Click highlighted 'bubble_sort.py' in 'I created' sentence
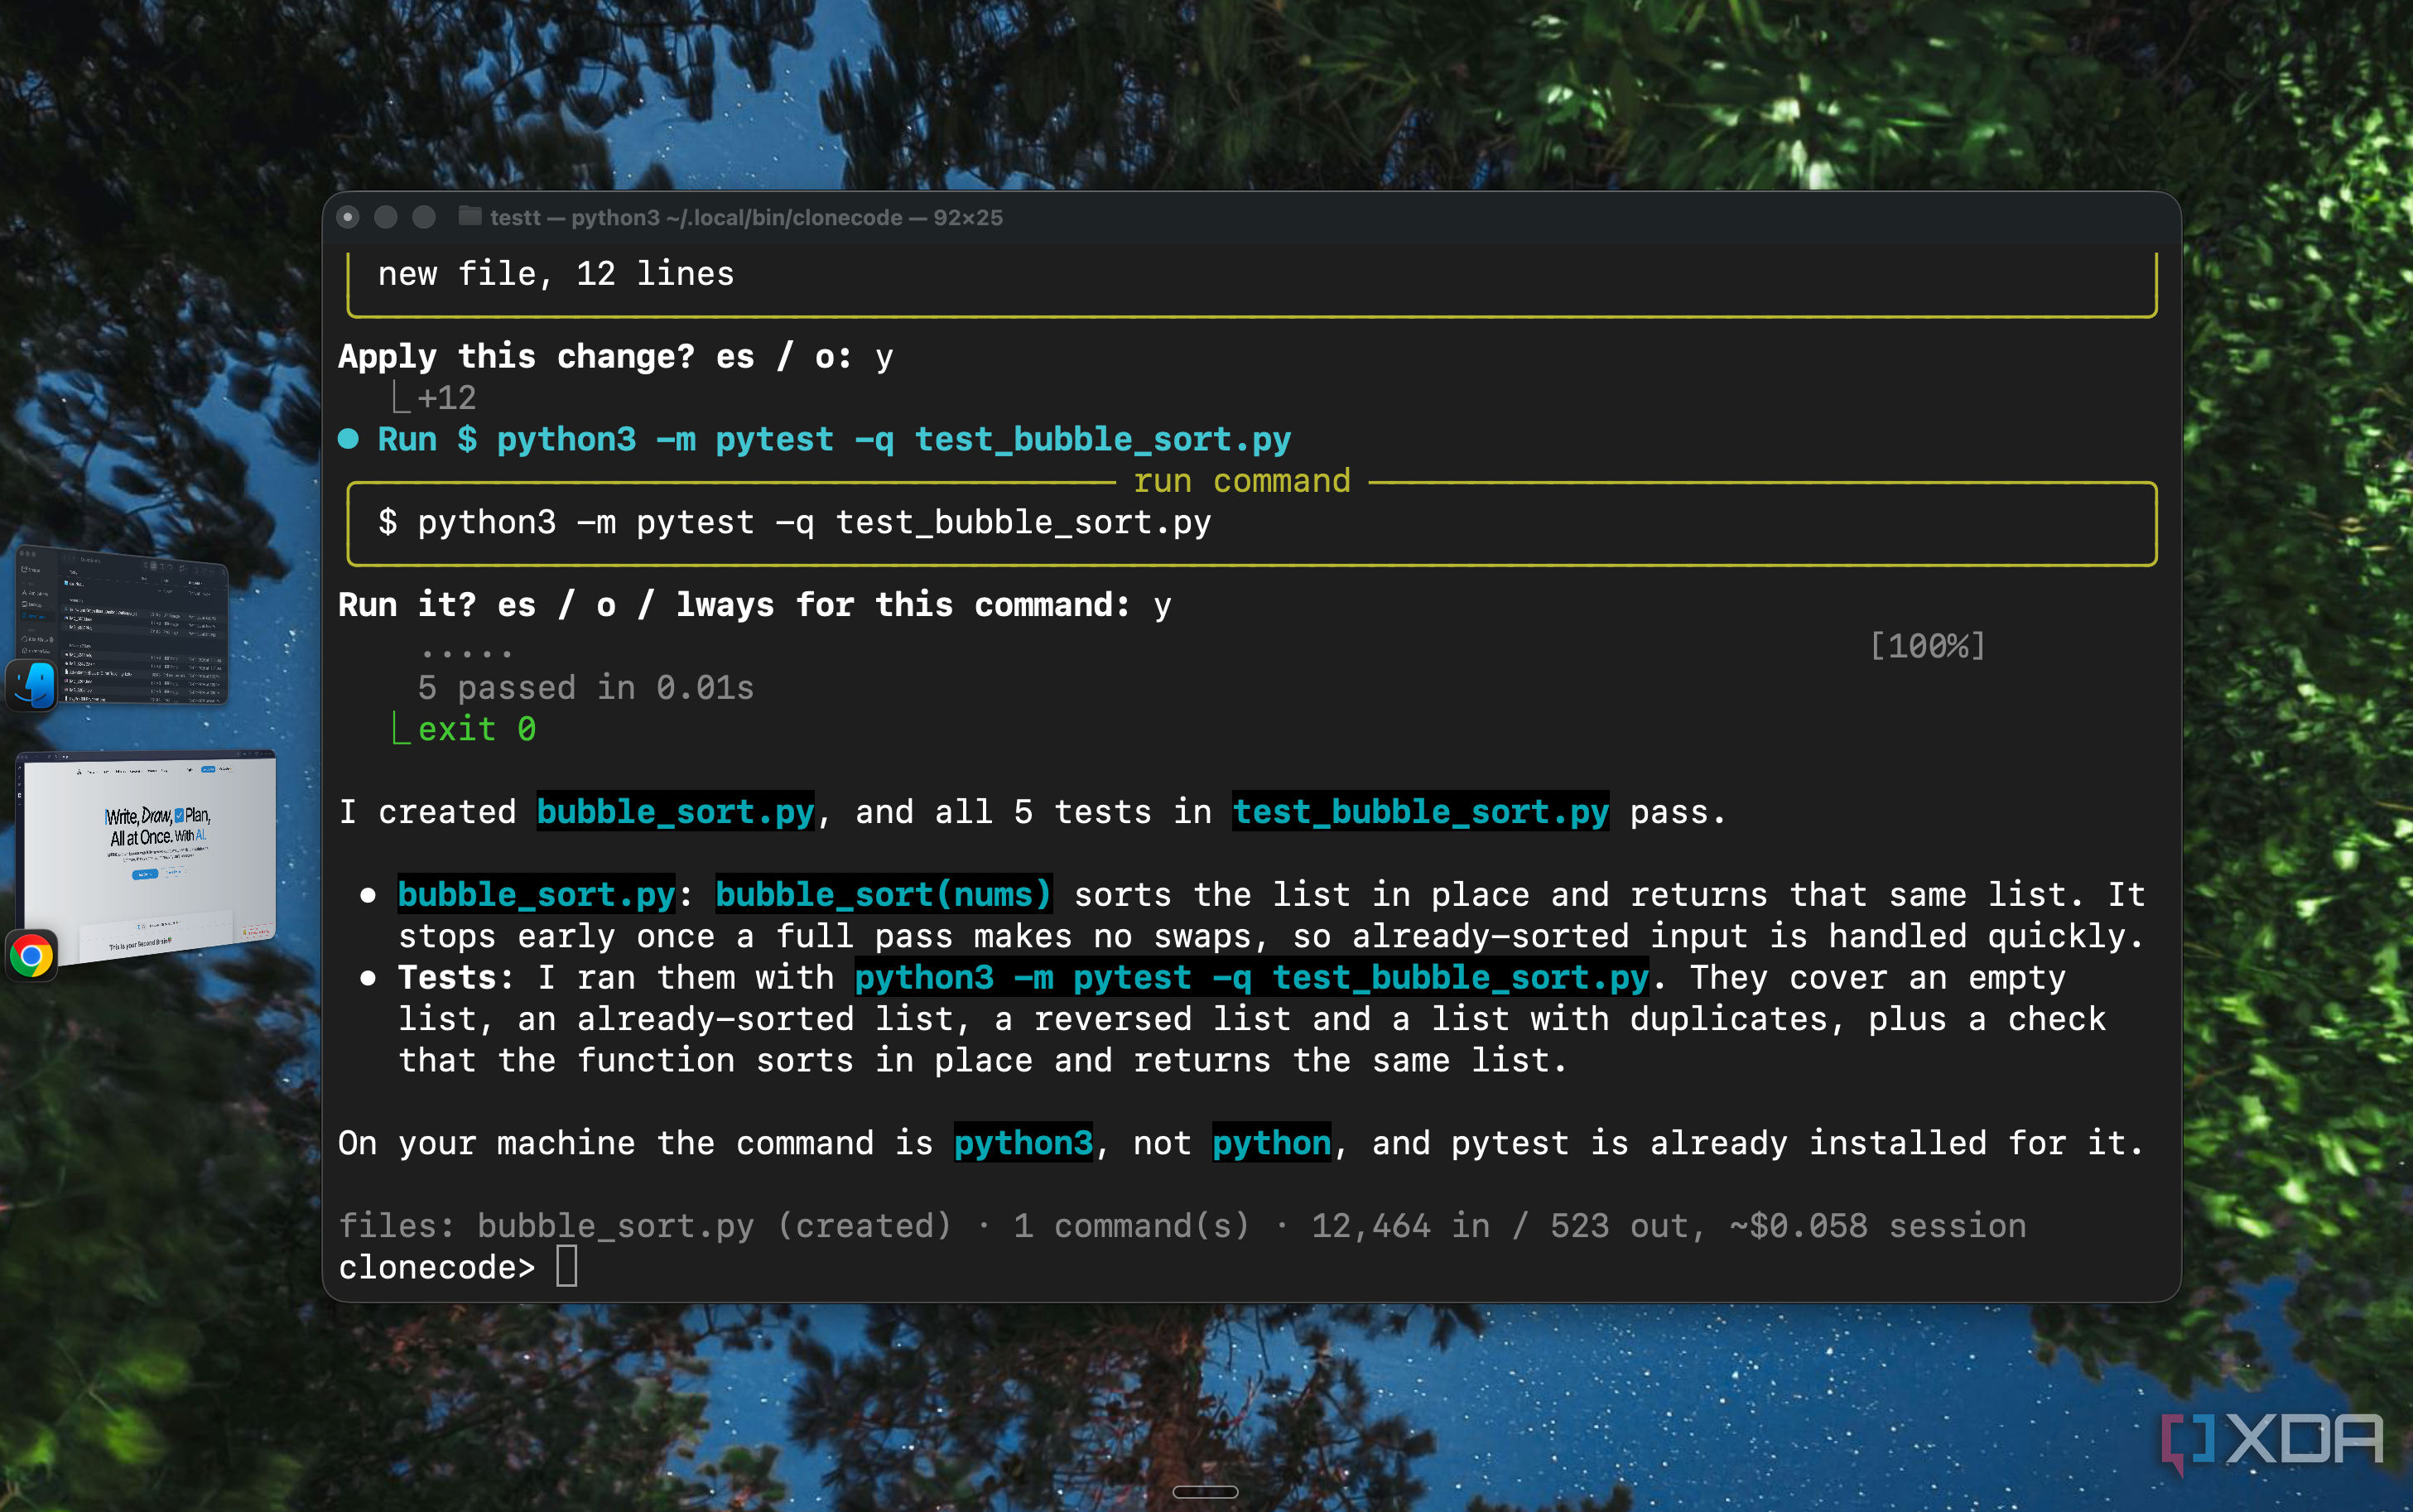2413x1512 pixels. 676,812
